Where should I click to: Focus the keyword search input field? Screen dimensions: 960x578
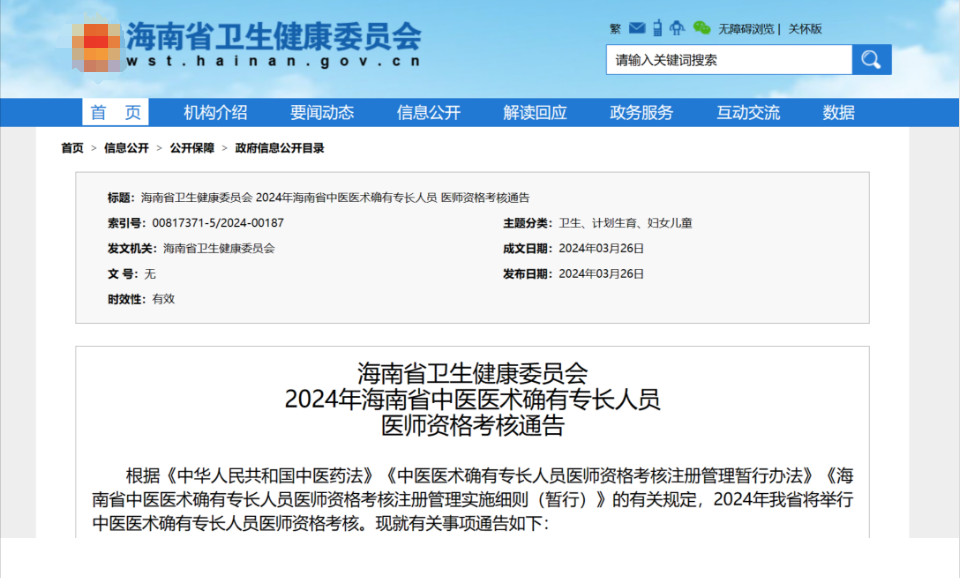coord(729,60)
